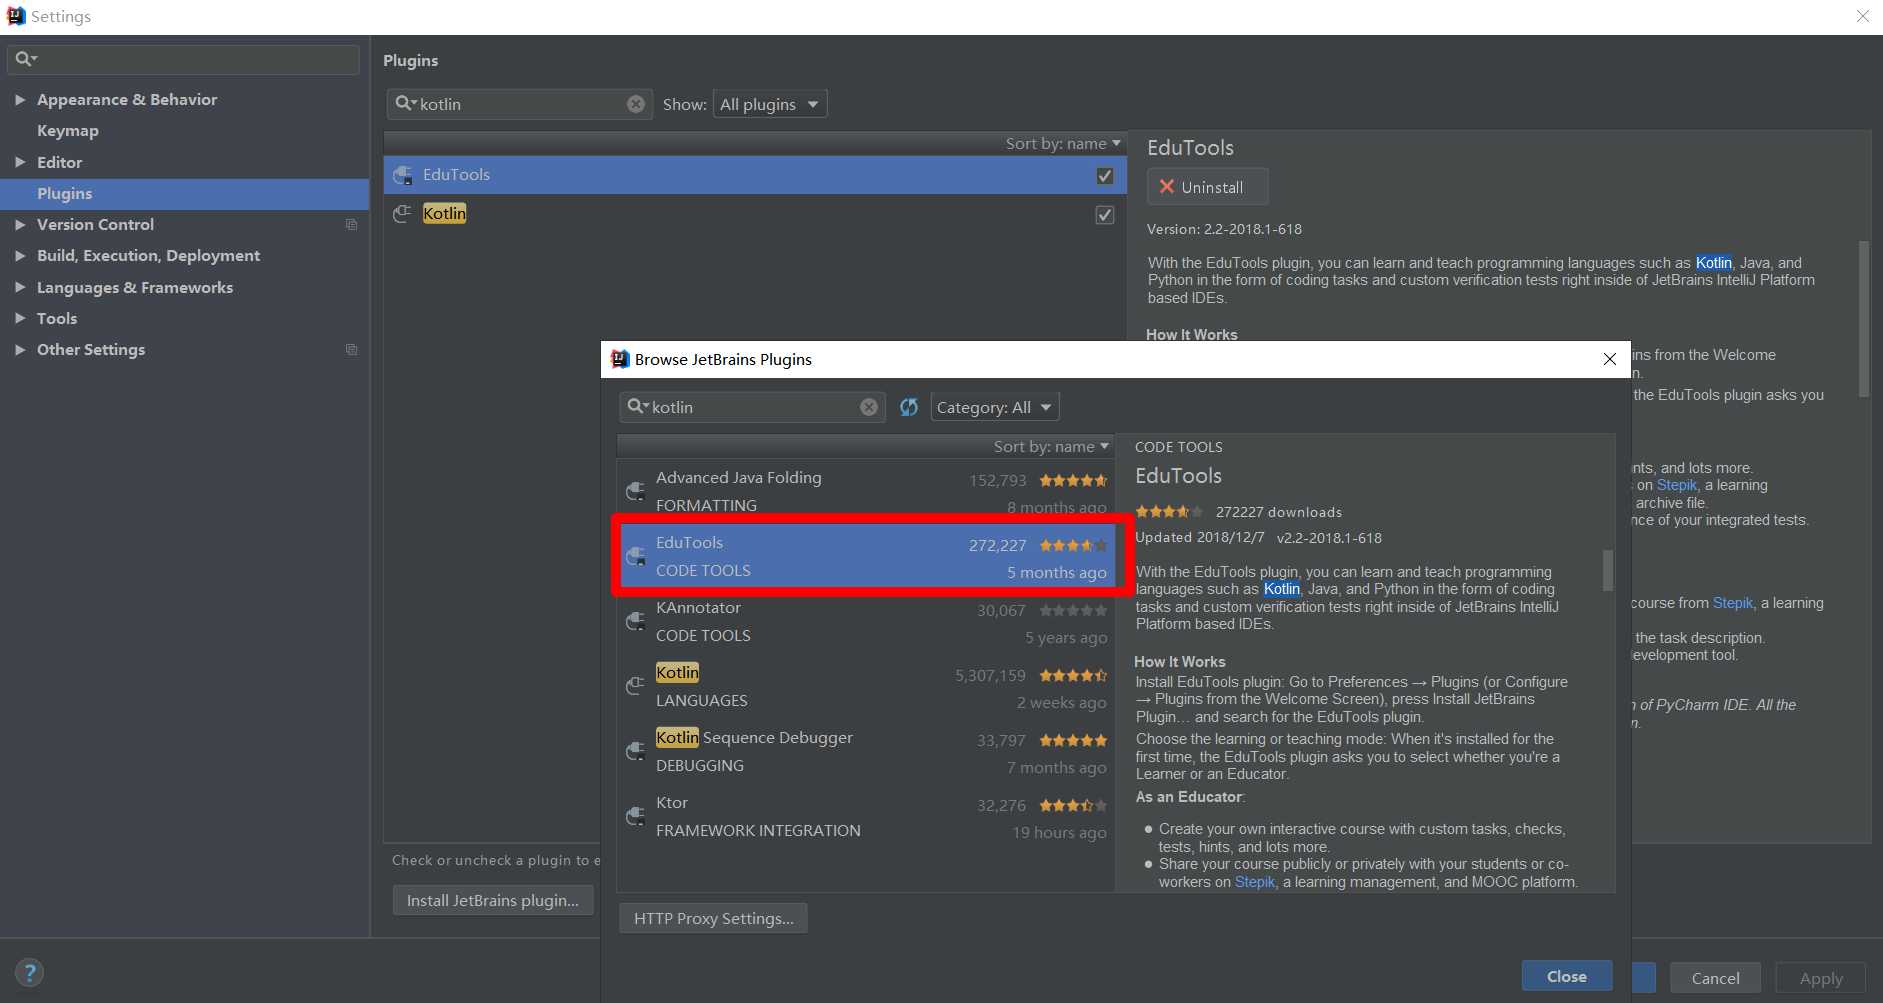
Task: Select the Kotlin Sequence Debugger row
Action: coord(866,751)
